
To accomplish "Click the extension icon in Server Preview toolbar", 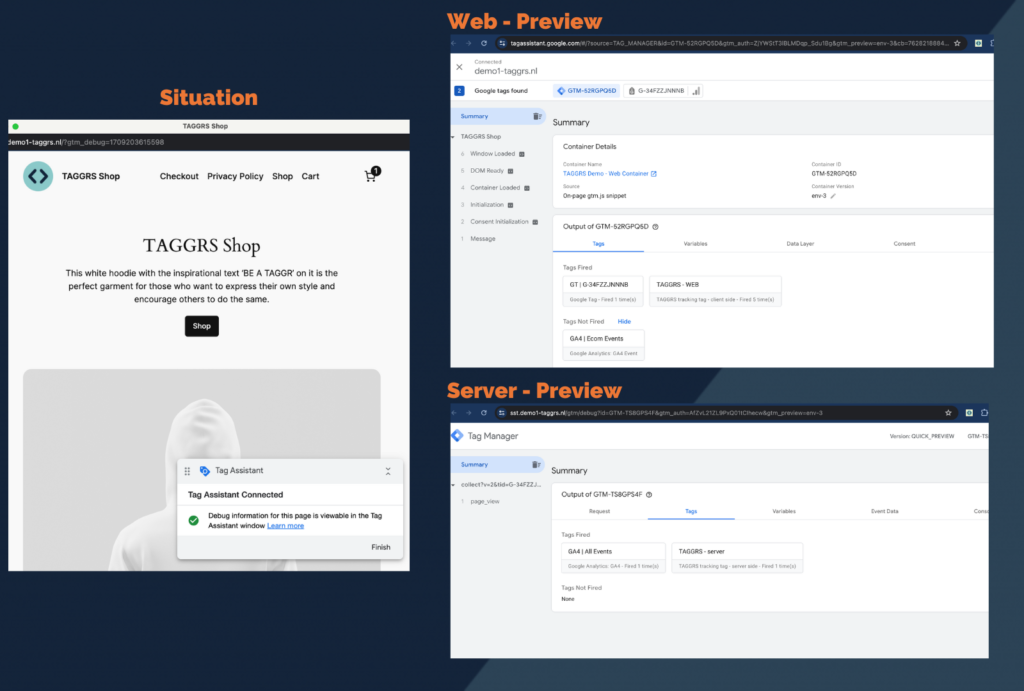I will click(969, 413).
